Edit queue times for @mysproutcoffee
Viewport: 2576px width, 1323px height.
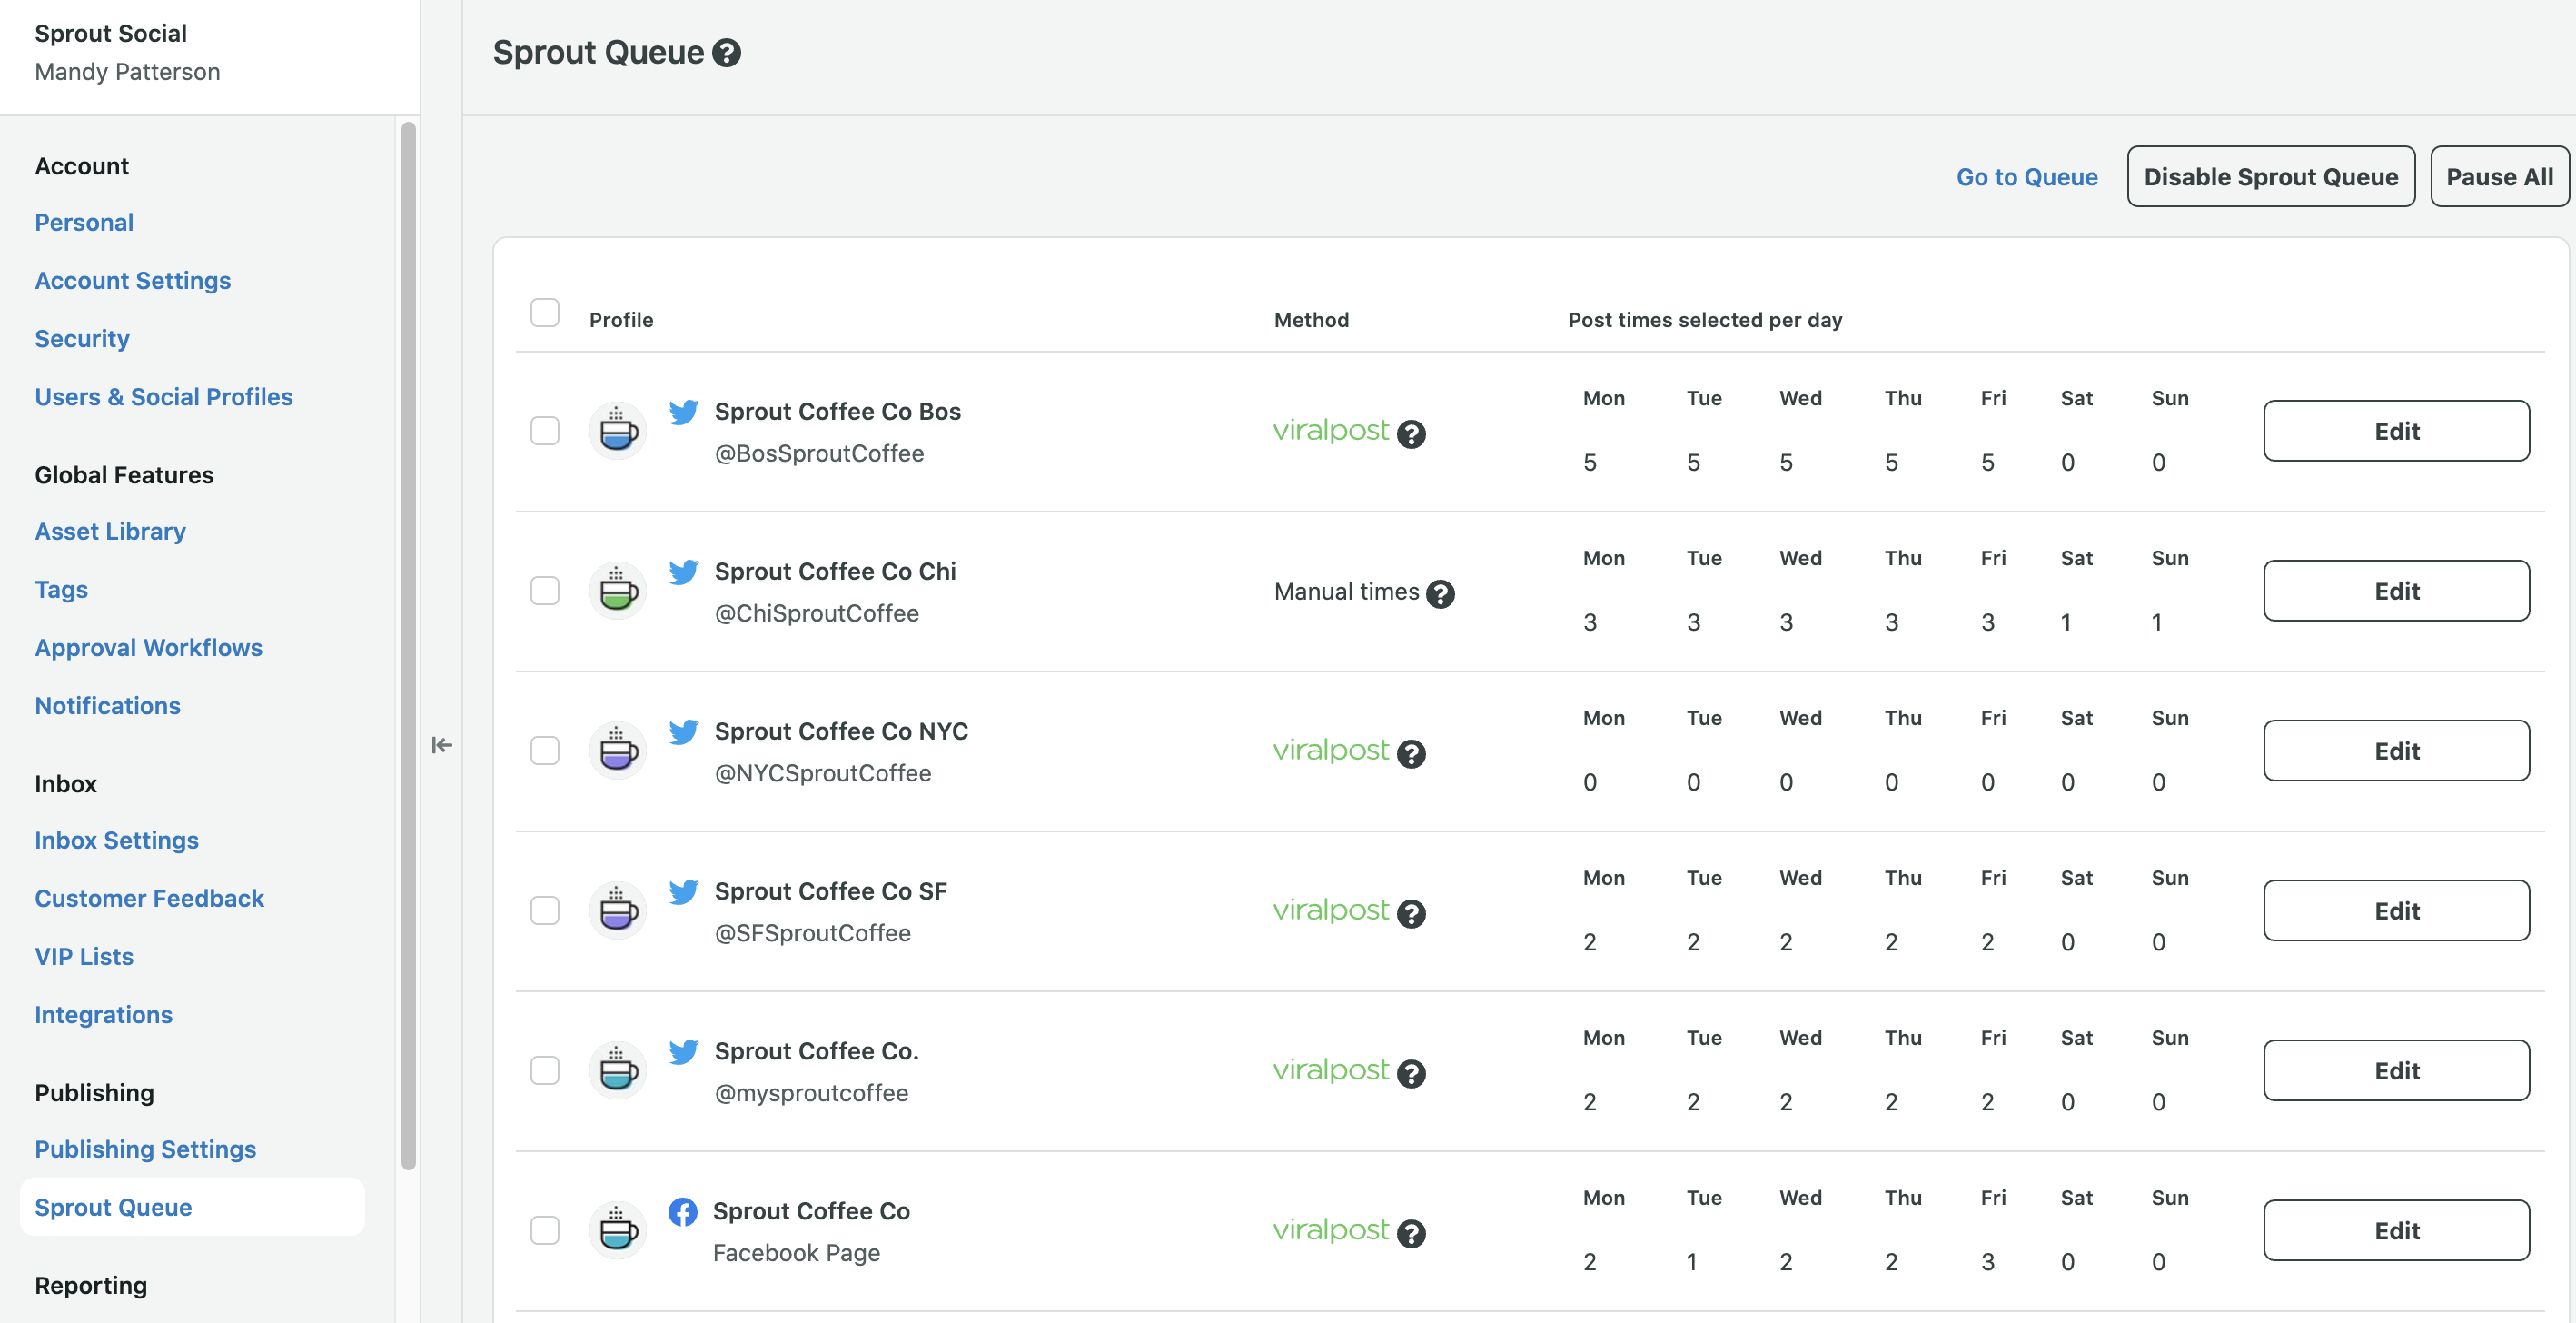[x=2396, y=1071]
